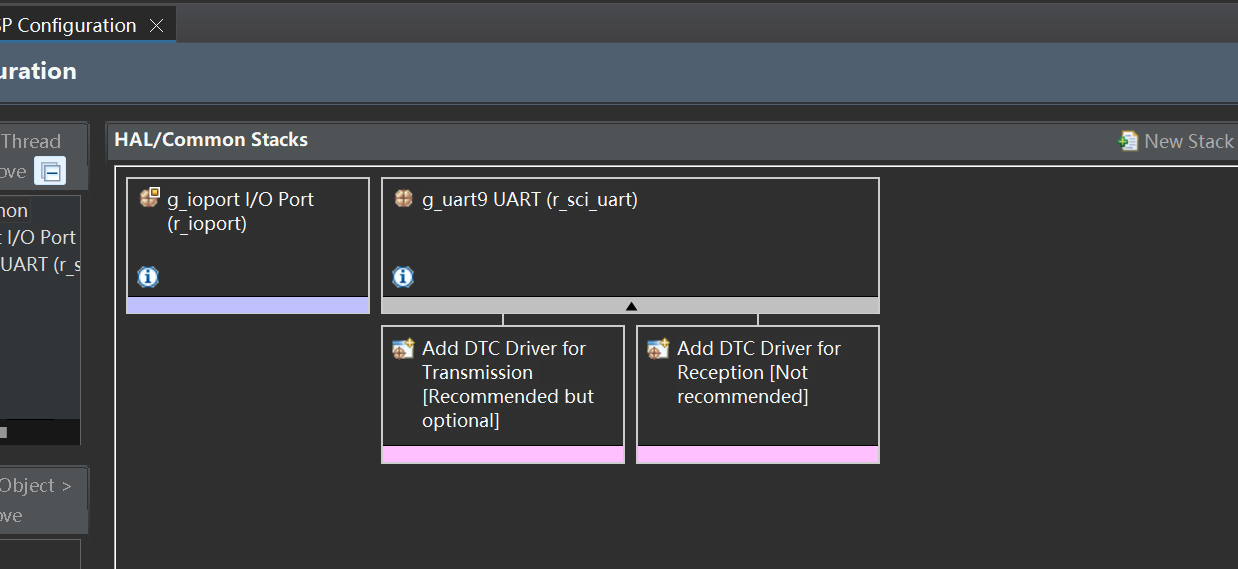Close the FSP Configuration tab

[156, 26]
